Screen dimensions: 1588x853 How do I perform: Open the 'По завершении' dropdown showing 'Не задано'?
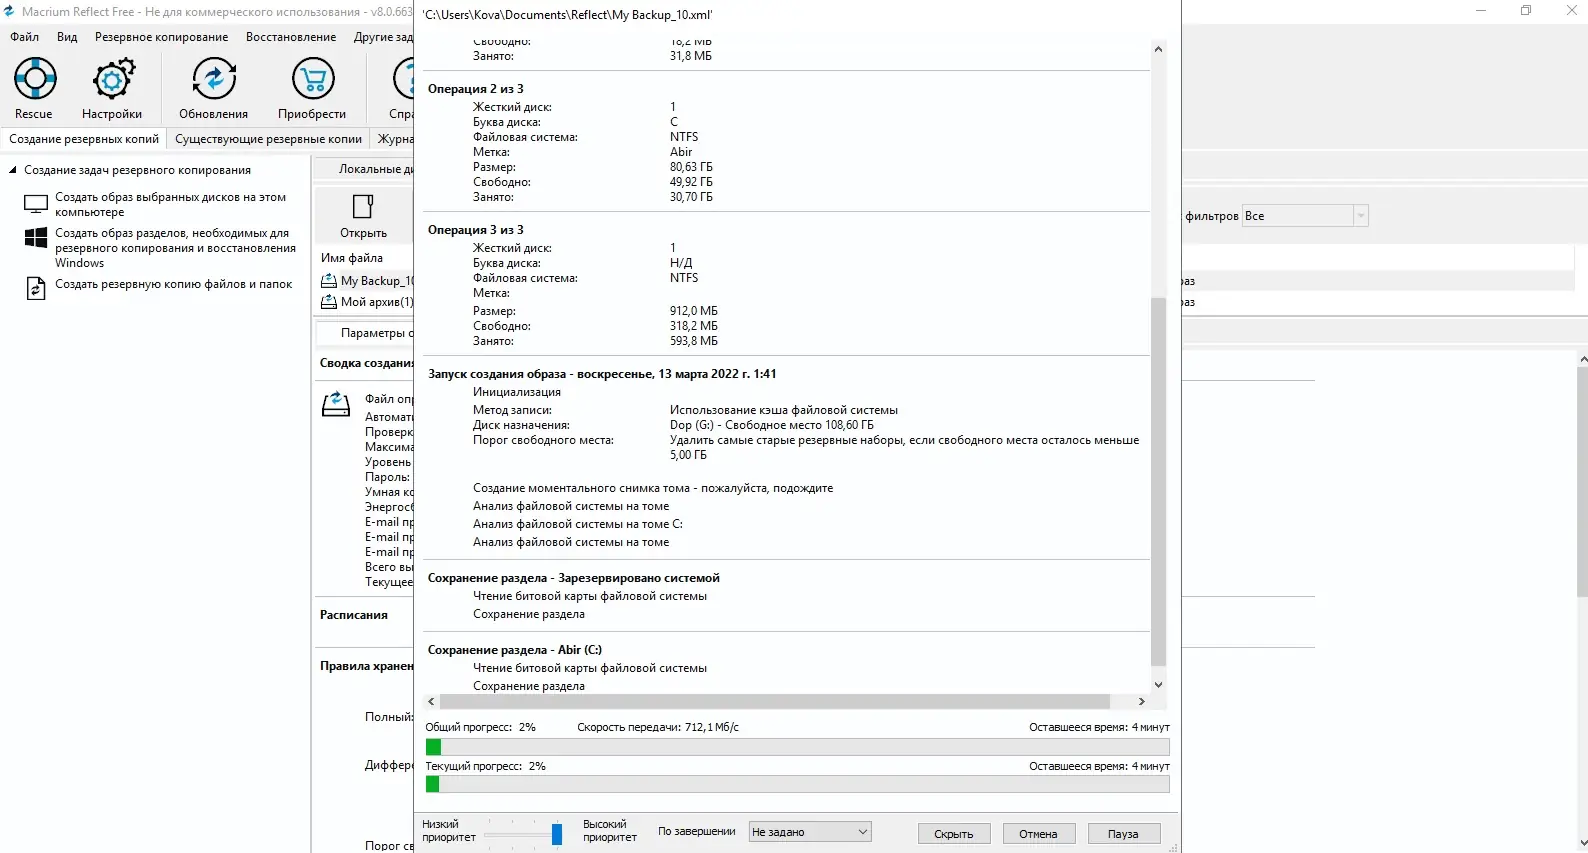(810, 832)
